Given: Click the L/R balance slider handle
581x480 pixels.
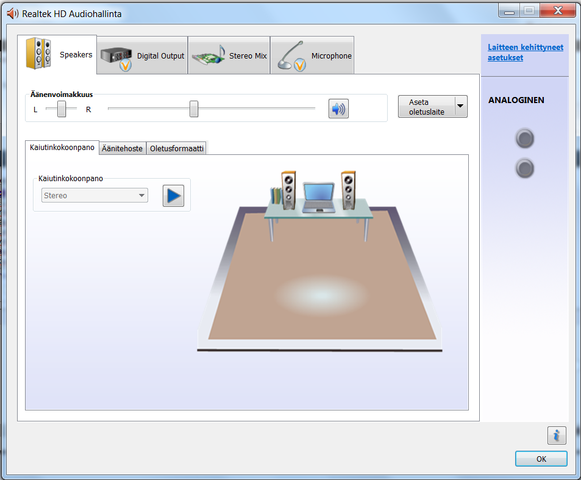Looking at the screenshot, I should (62, 109).
